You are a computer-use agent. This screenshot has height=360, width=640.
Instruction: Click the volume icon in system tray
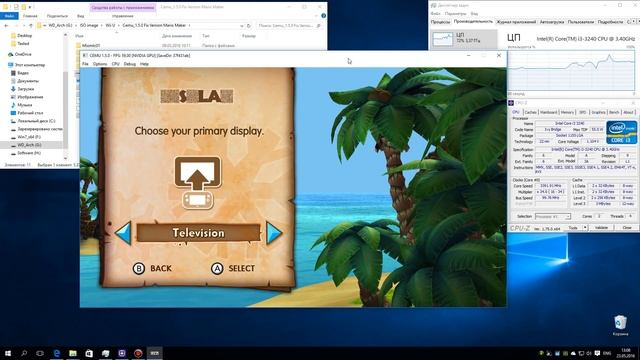click(x=589, y=353)
